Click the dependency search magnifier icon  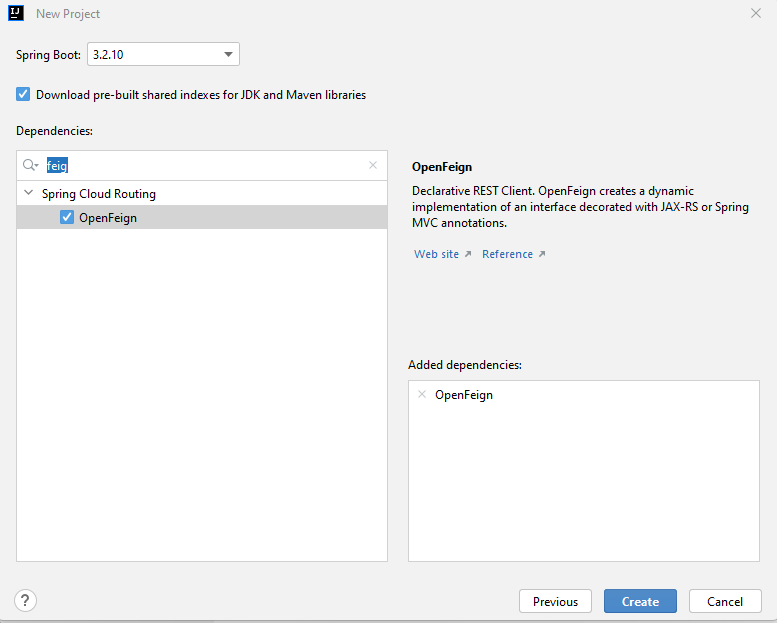coord(30,165)
